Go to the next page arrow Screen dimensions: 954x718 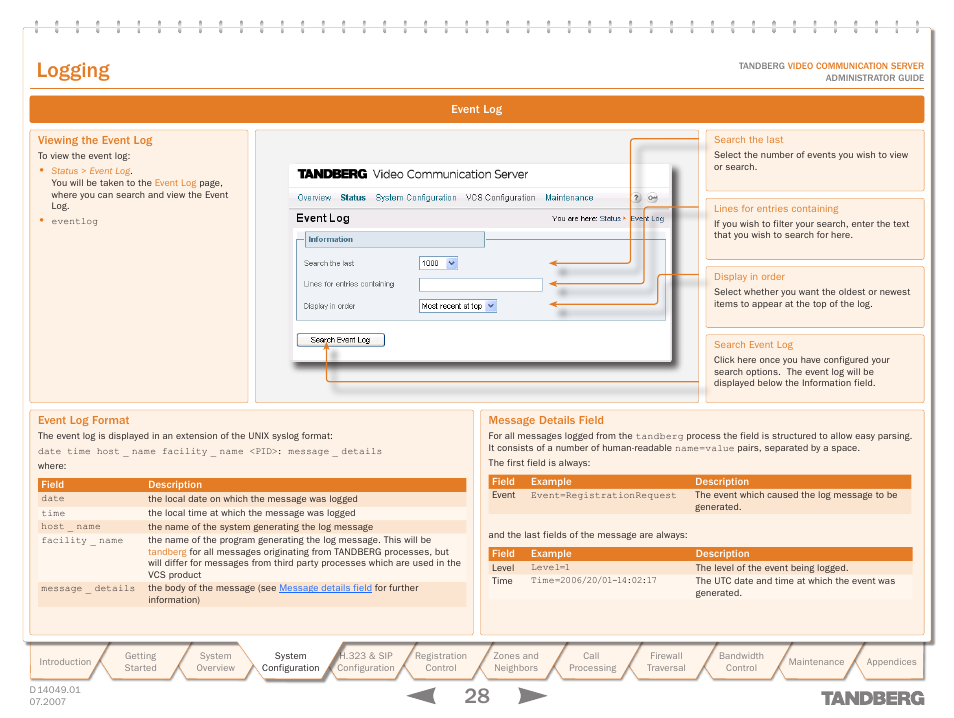click(x=532, y=695)
